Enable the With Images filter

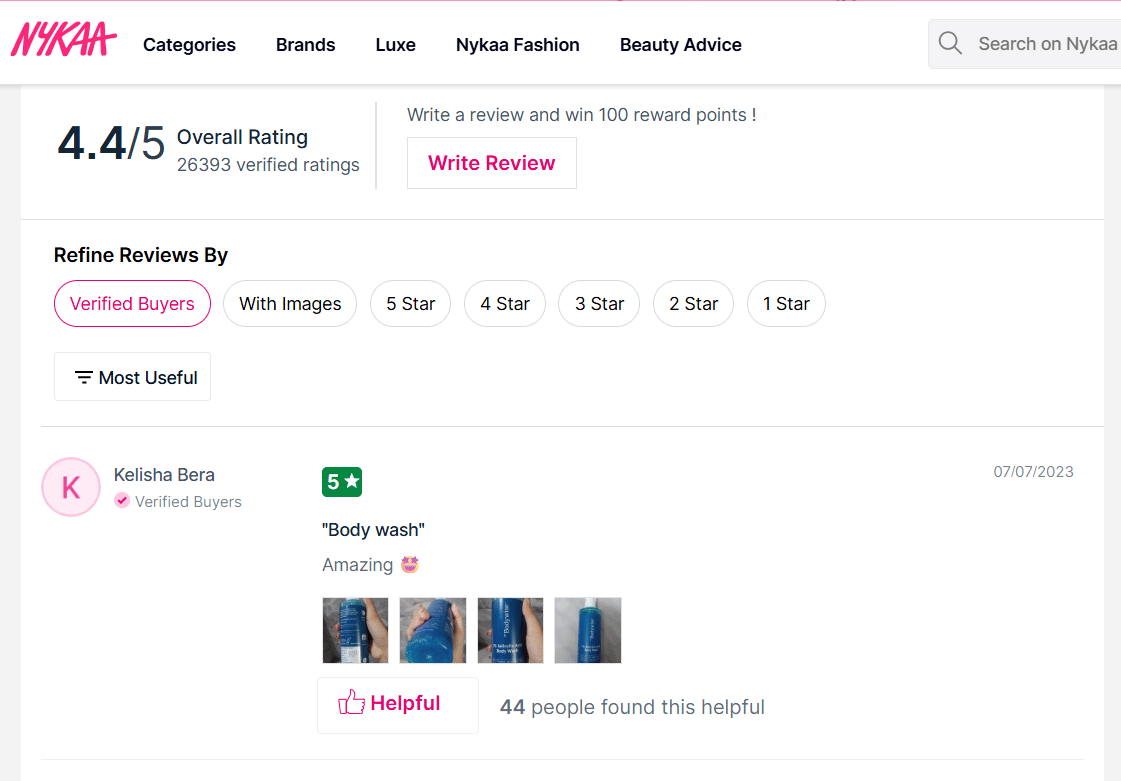pyautogui.click(x=290, y=304)
